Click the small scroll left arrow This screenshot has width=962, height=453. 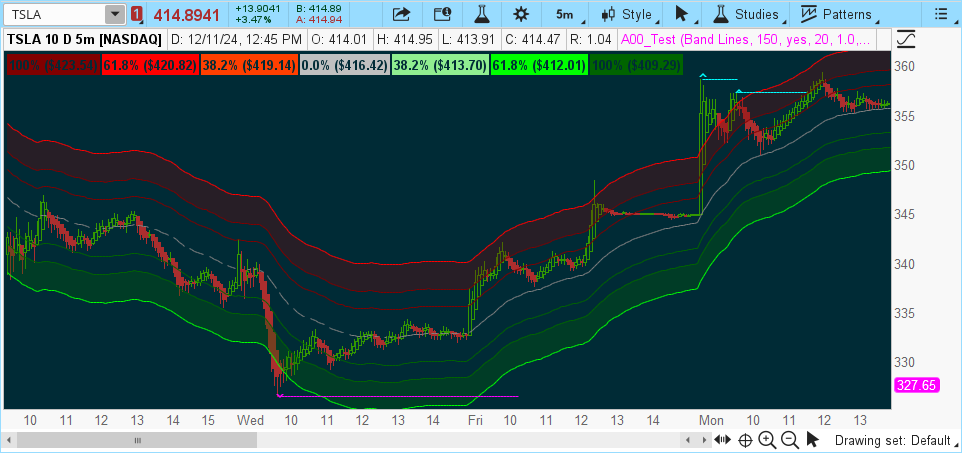(x=688, y=440)
